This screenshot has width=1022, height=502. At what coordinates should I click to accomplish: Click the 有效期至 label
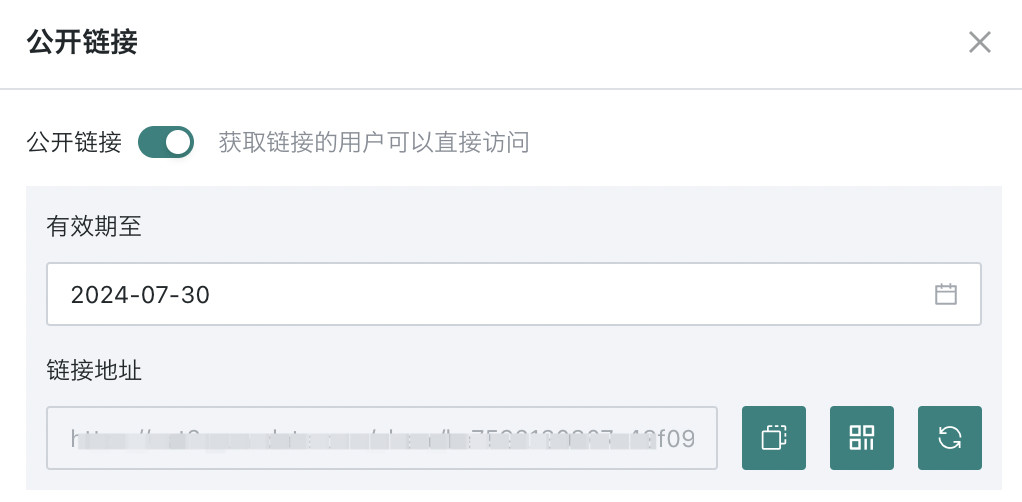point(94,227)
